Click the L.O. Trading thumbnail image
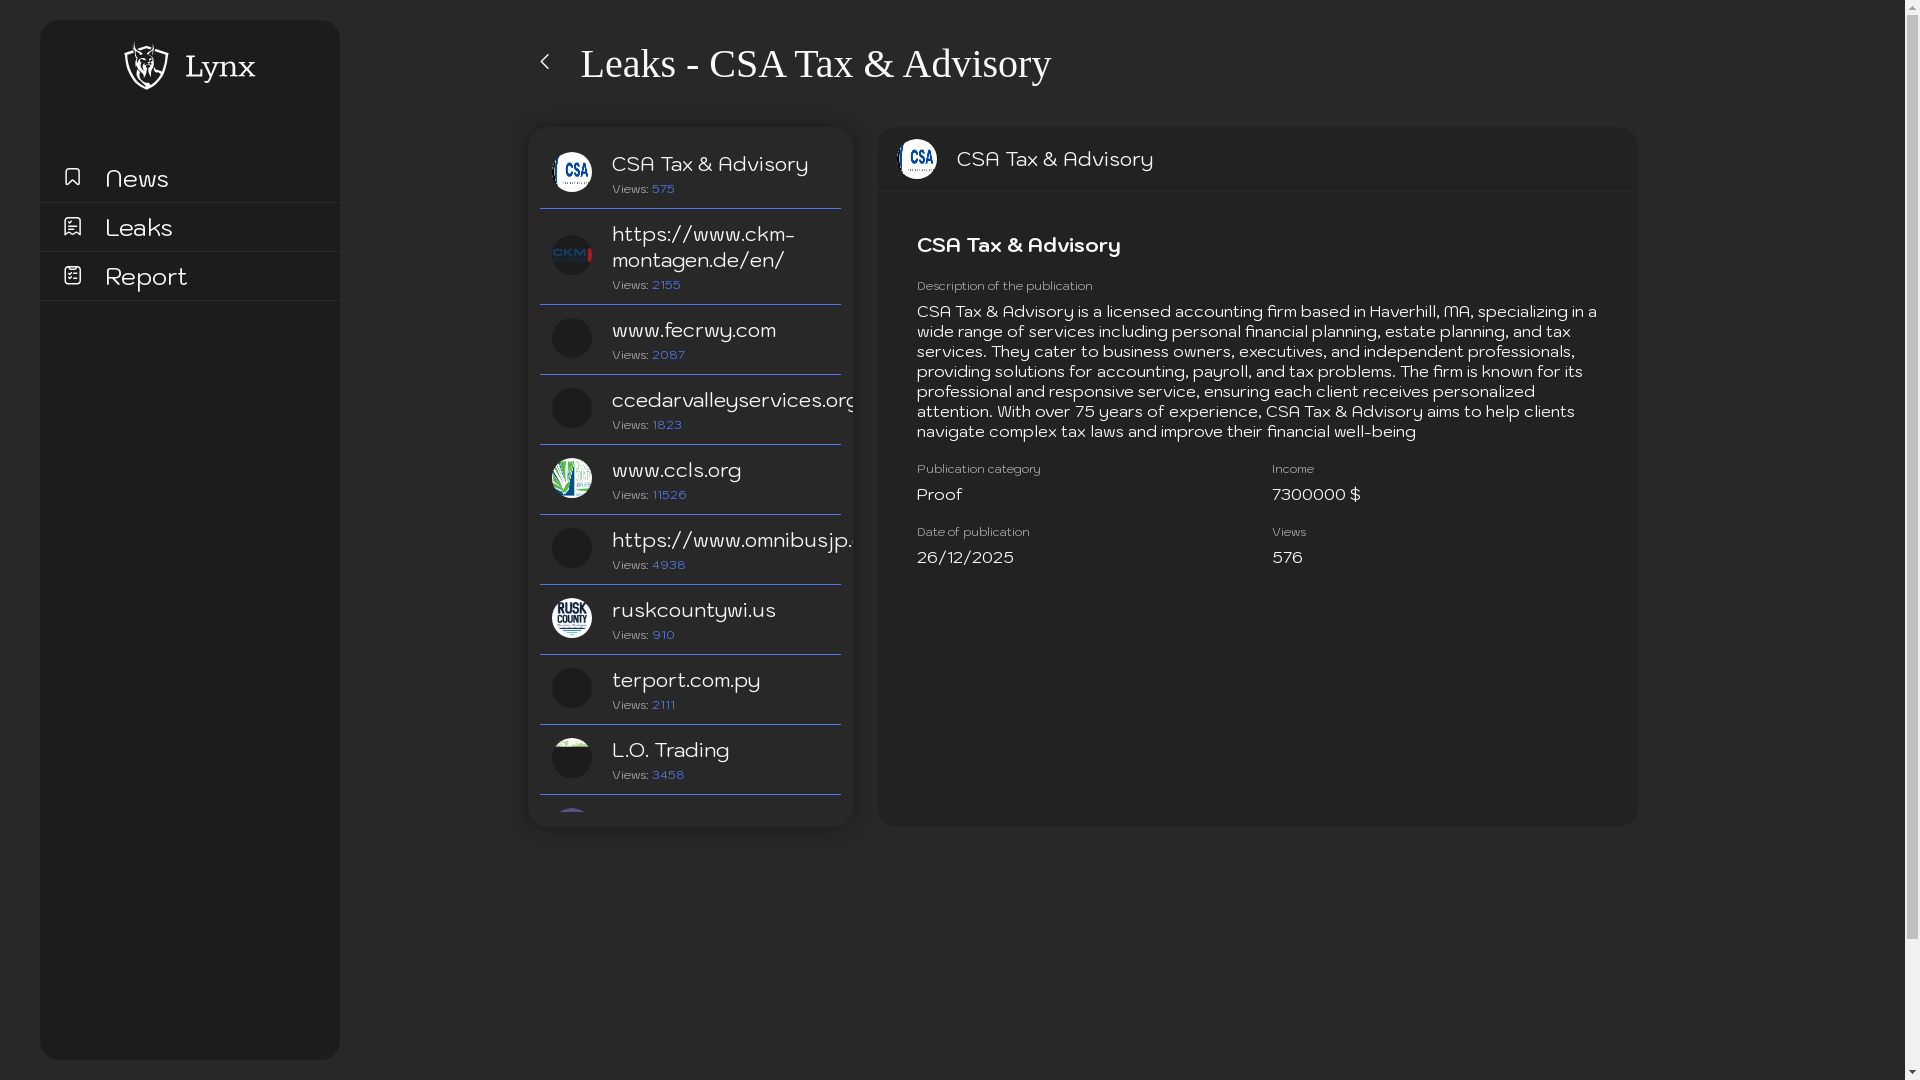The width and height of the screenshot is (1920, 1080). tap(572, 758)
